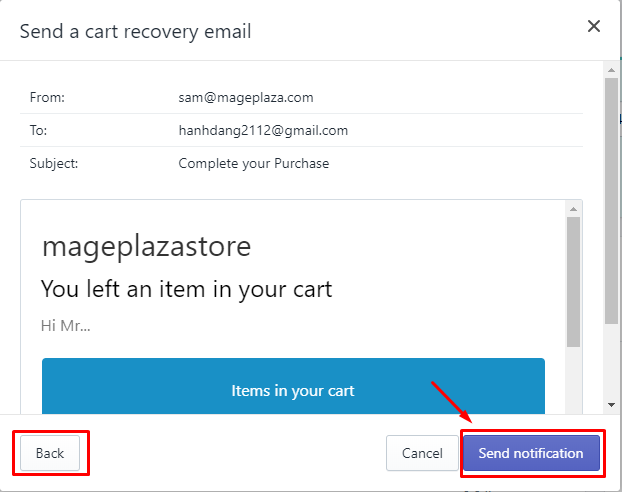Click the From: label
The image size is (622, 492).
tap(47, 97)
